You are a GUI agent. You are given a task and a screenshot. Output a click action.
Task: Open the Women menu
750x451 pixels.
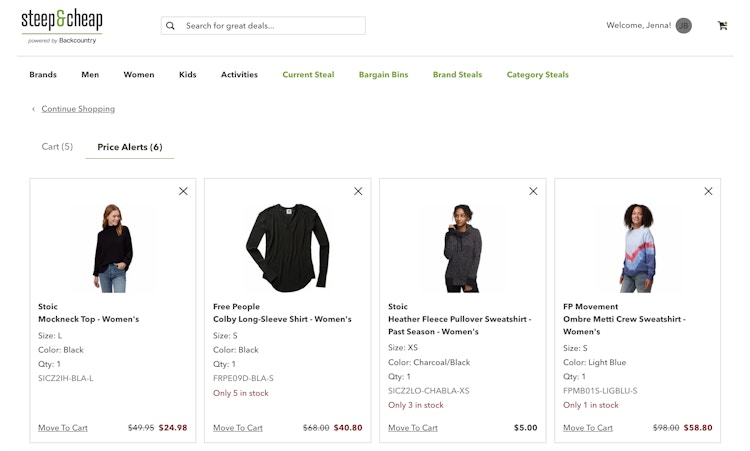pyautogui.click(x=139, y=75)
